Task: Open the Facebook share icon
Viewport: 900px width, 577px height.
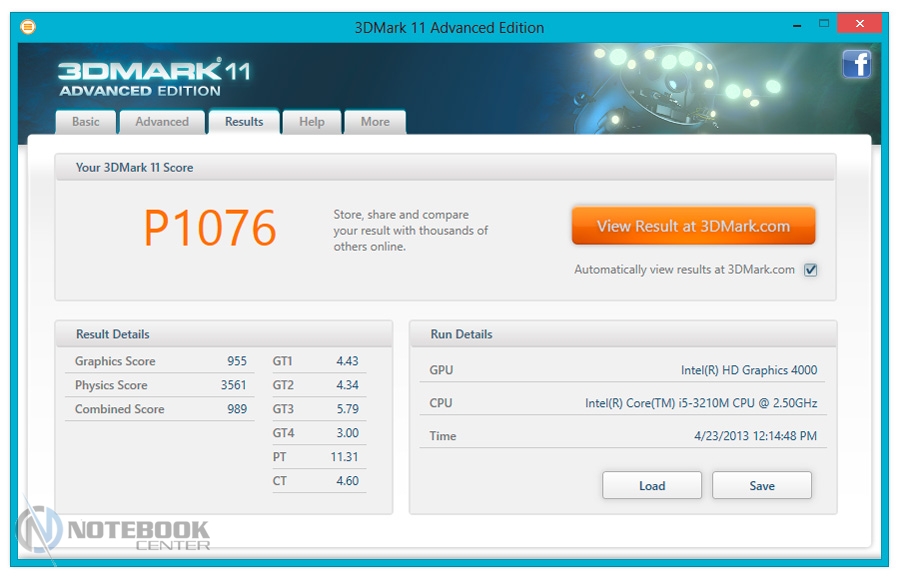Action: (x=856, y=64)
